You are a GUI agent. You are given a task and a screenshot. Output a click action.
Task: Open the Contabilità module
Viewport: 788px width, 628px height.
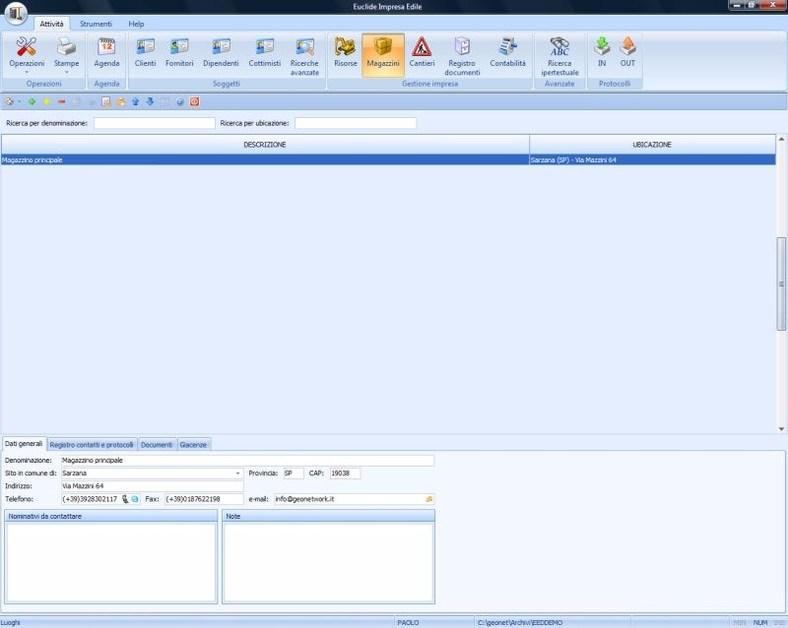click(x=507, y=52)
